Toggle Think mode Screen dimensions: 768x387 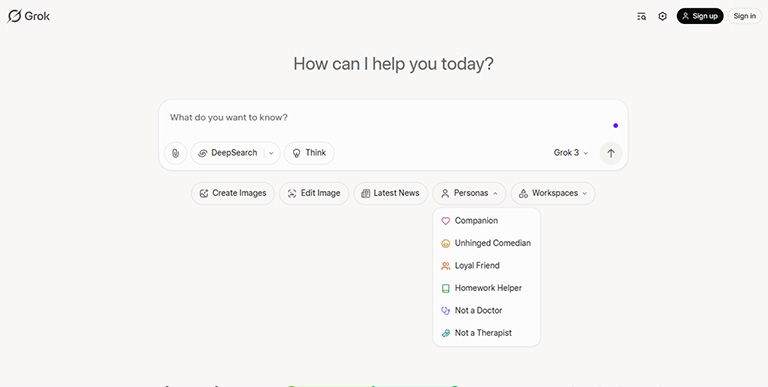[309, 153]
